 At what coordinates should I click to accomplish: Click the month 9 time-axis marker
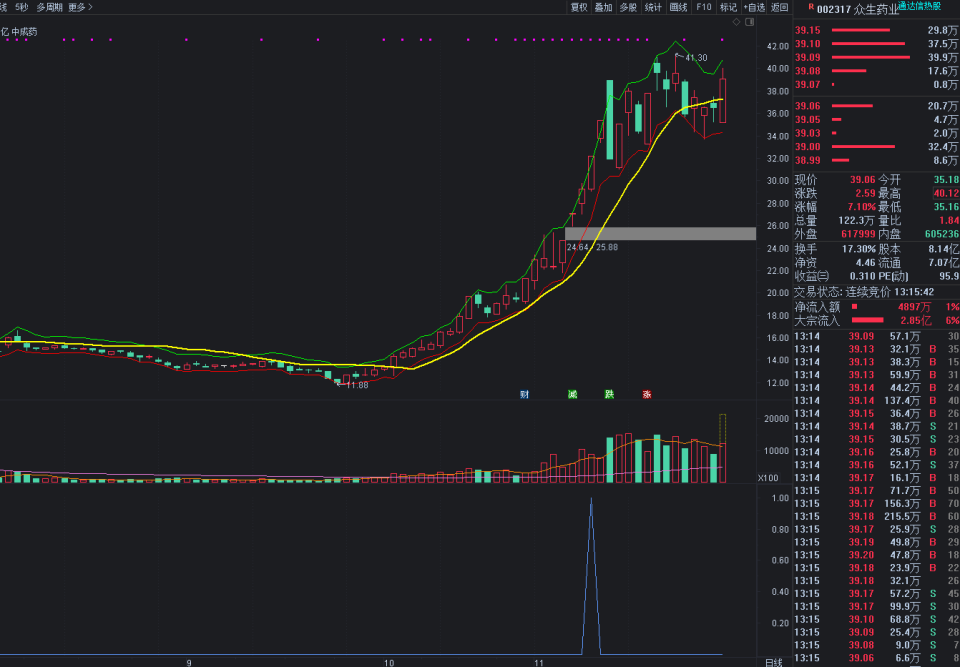[x=189, y=663]
